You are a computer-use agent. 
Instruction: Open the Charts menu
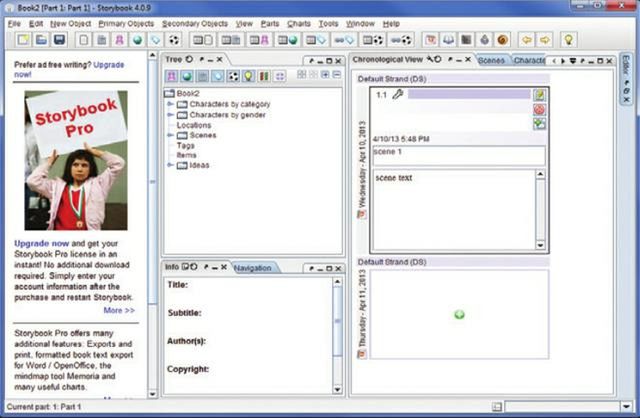click(x=299, y=24)
